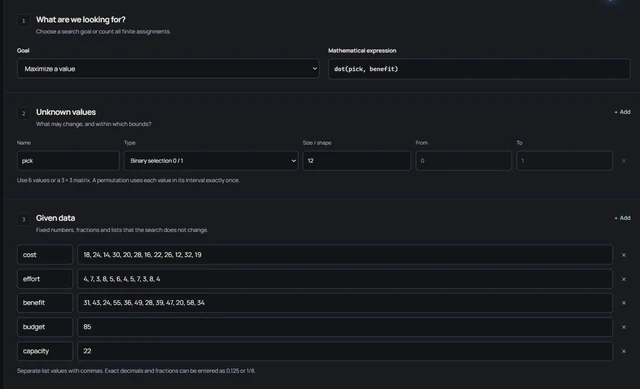The image size is (640, 389).
Task: Click the To field with value 1
Action: (x=564, y=161)
